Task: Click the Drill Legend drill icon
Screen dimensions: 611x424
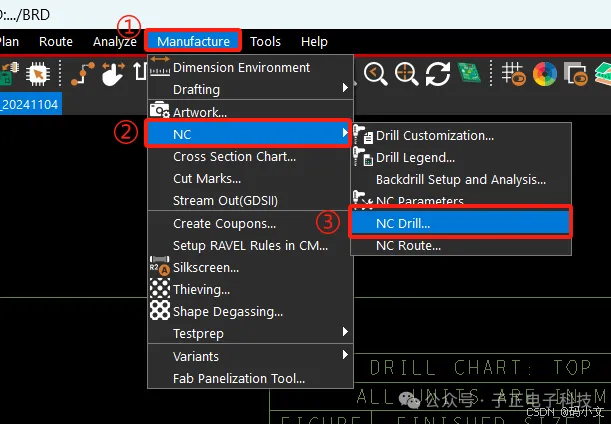Action: point(363,156)
